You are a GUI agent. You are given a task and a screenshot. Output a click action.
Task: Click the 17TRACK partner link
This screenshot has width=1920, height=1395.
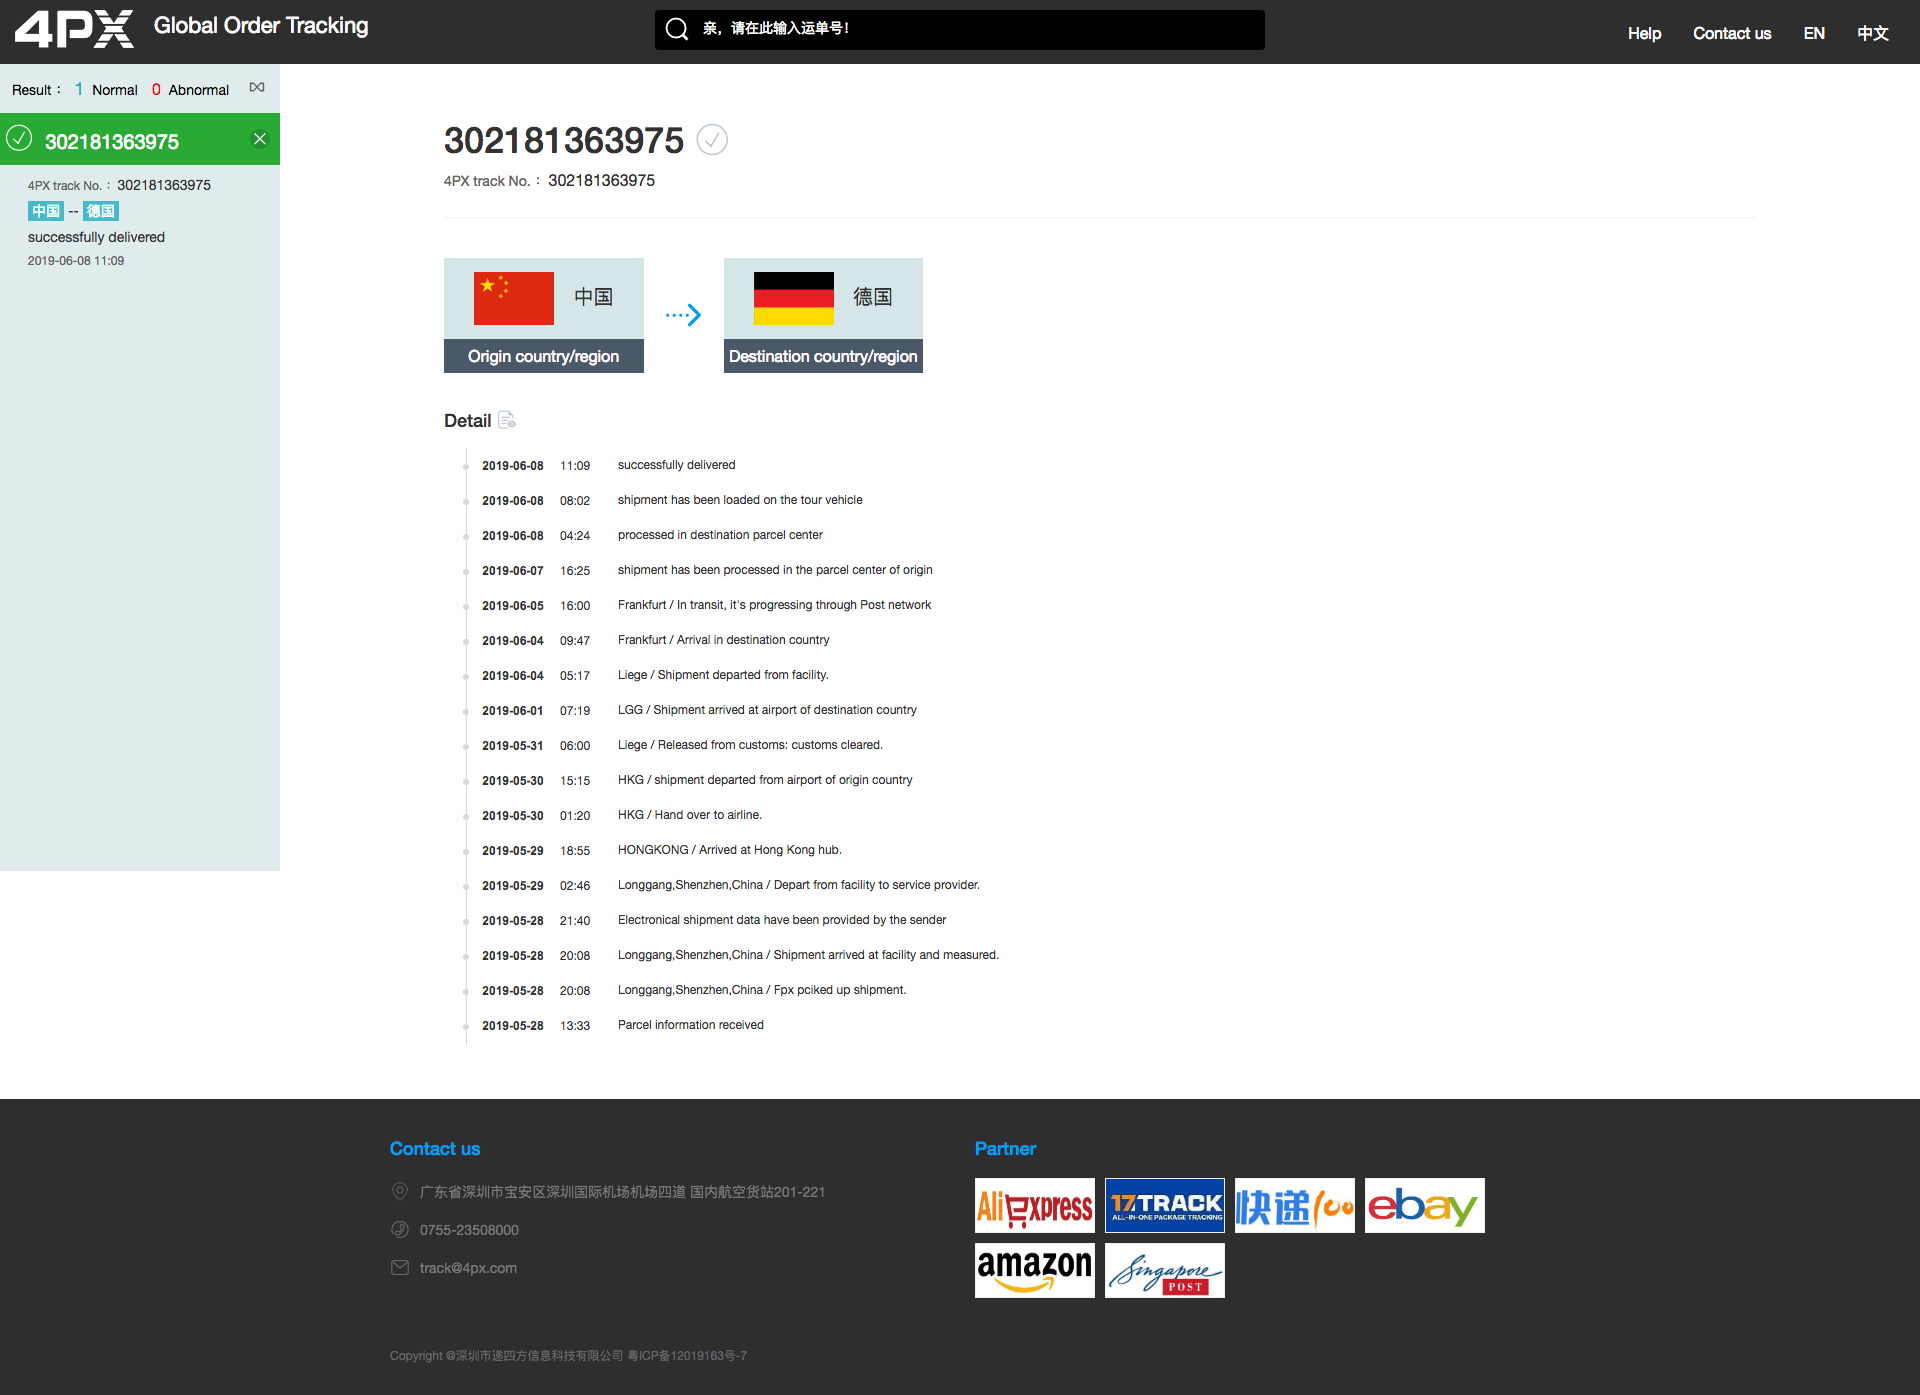[x=1164, y=1204]
